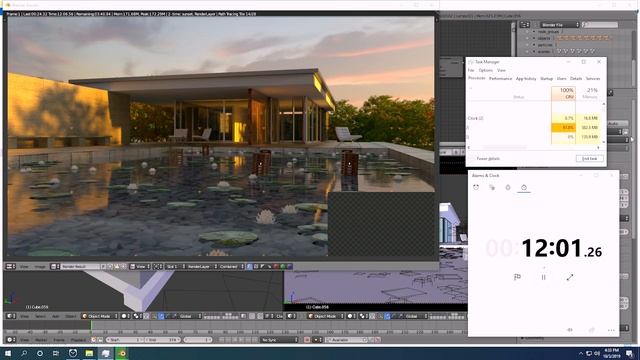Click the browse image icon beside Render Result
This screenshot has height=360, width=640.
tap(55, 267)
